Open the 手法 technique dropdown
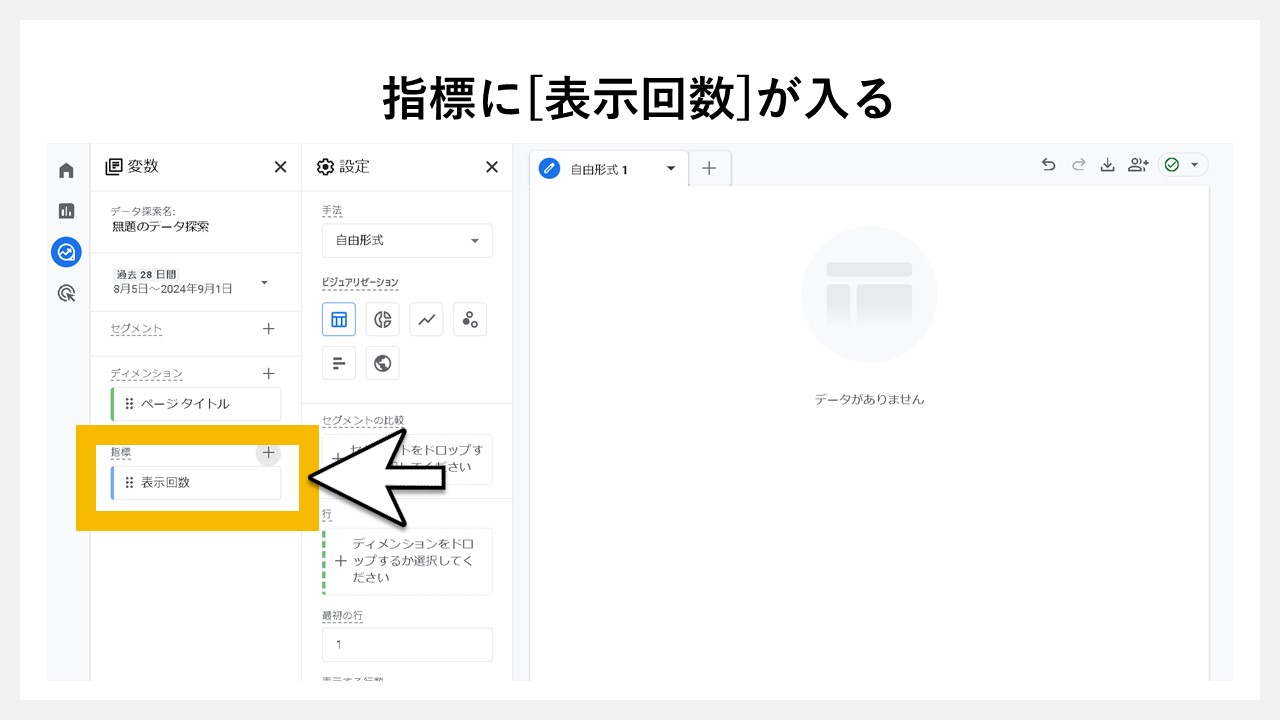The height and width of the screenshot is (720, 1280). point(407,240)
